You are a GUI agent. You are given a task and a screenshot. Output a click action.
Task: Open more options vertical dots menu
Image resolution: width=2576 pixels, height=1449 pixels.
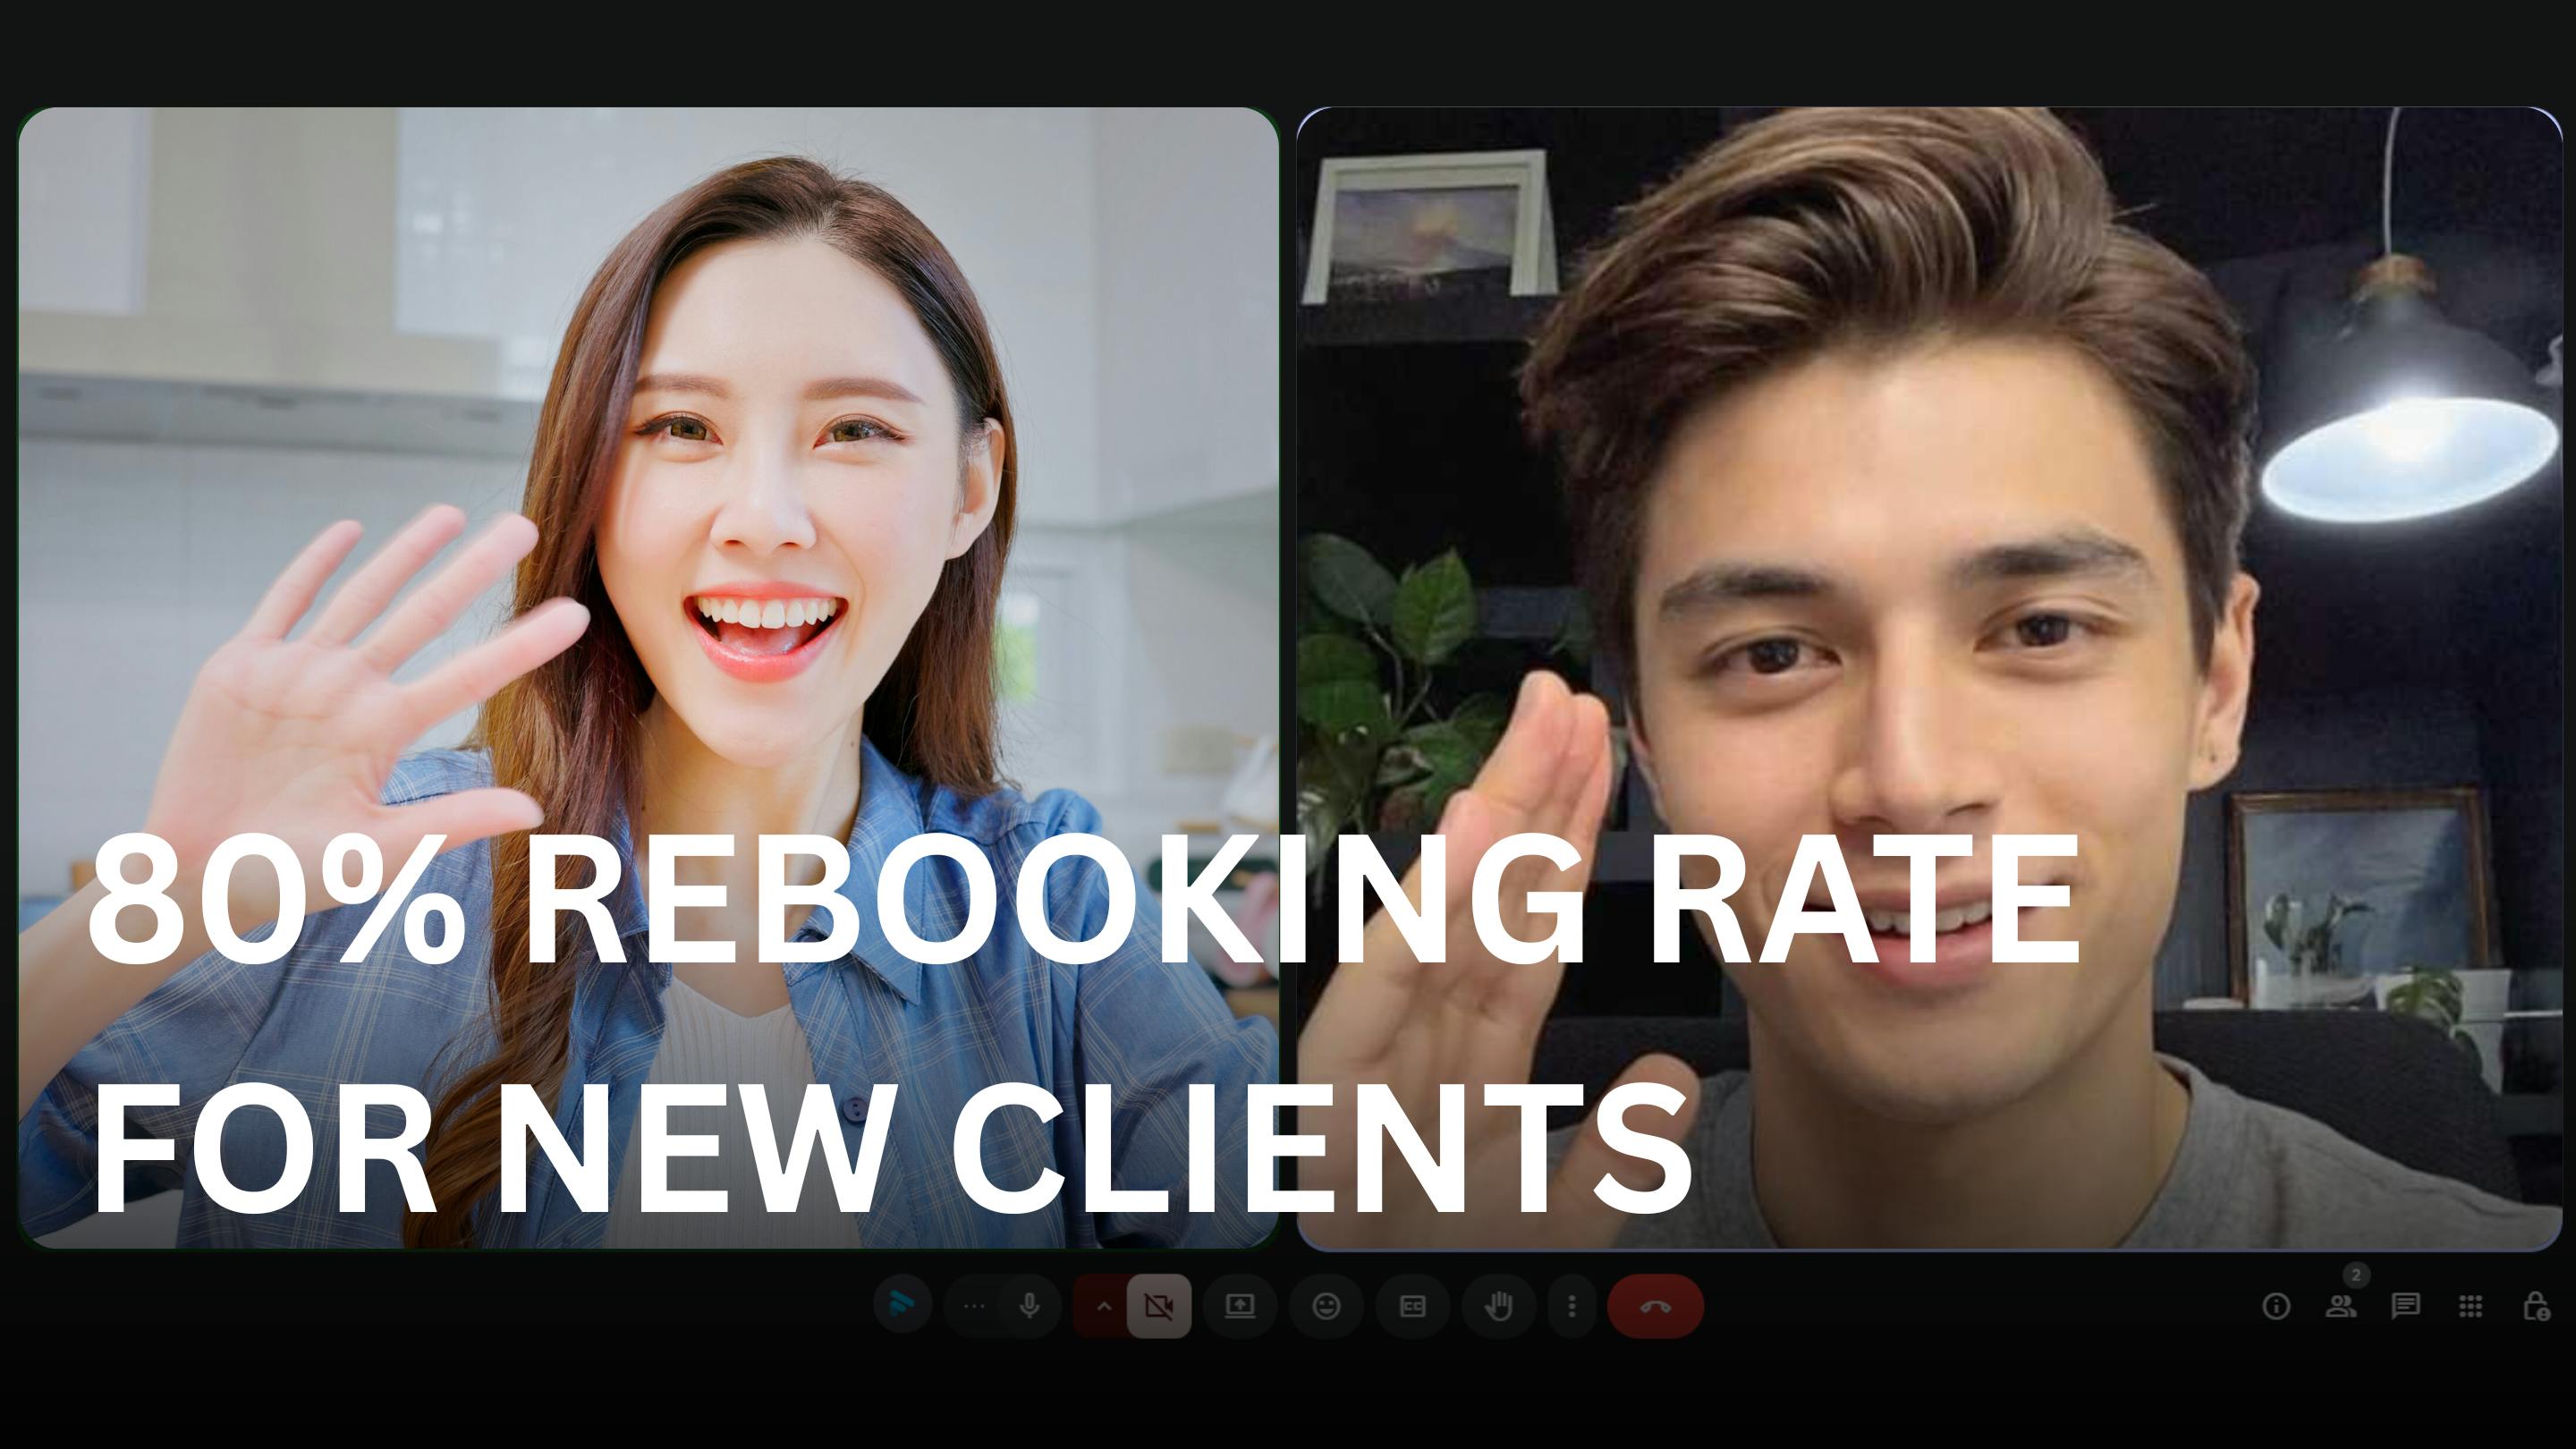pos(1572,1306)
